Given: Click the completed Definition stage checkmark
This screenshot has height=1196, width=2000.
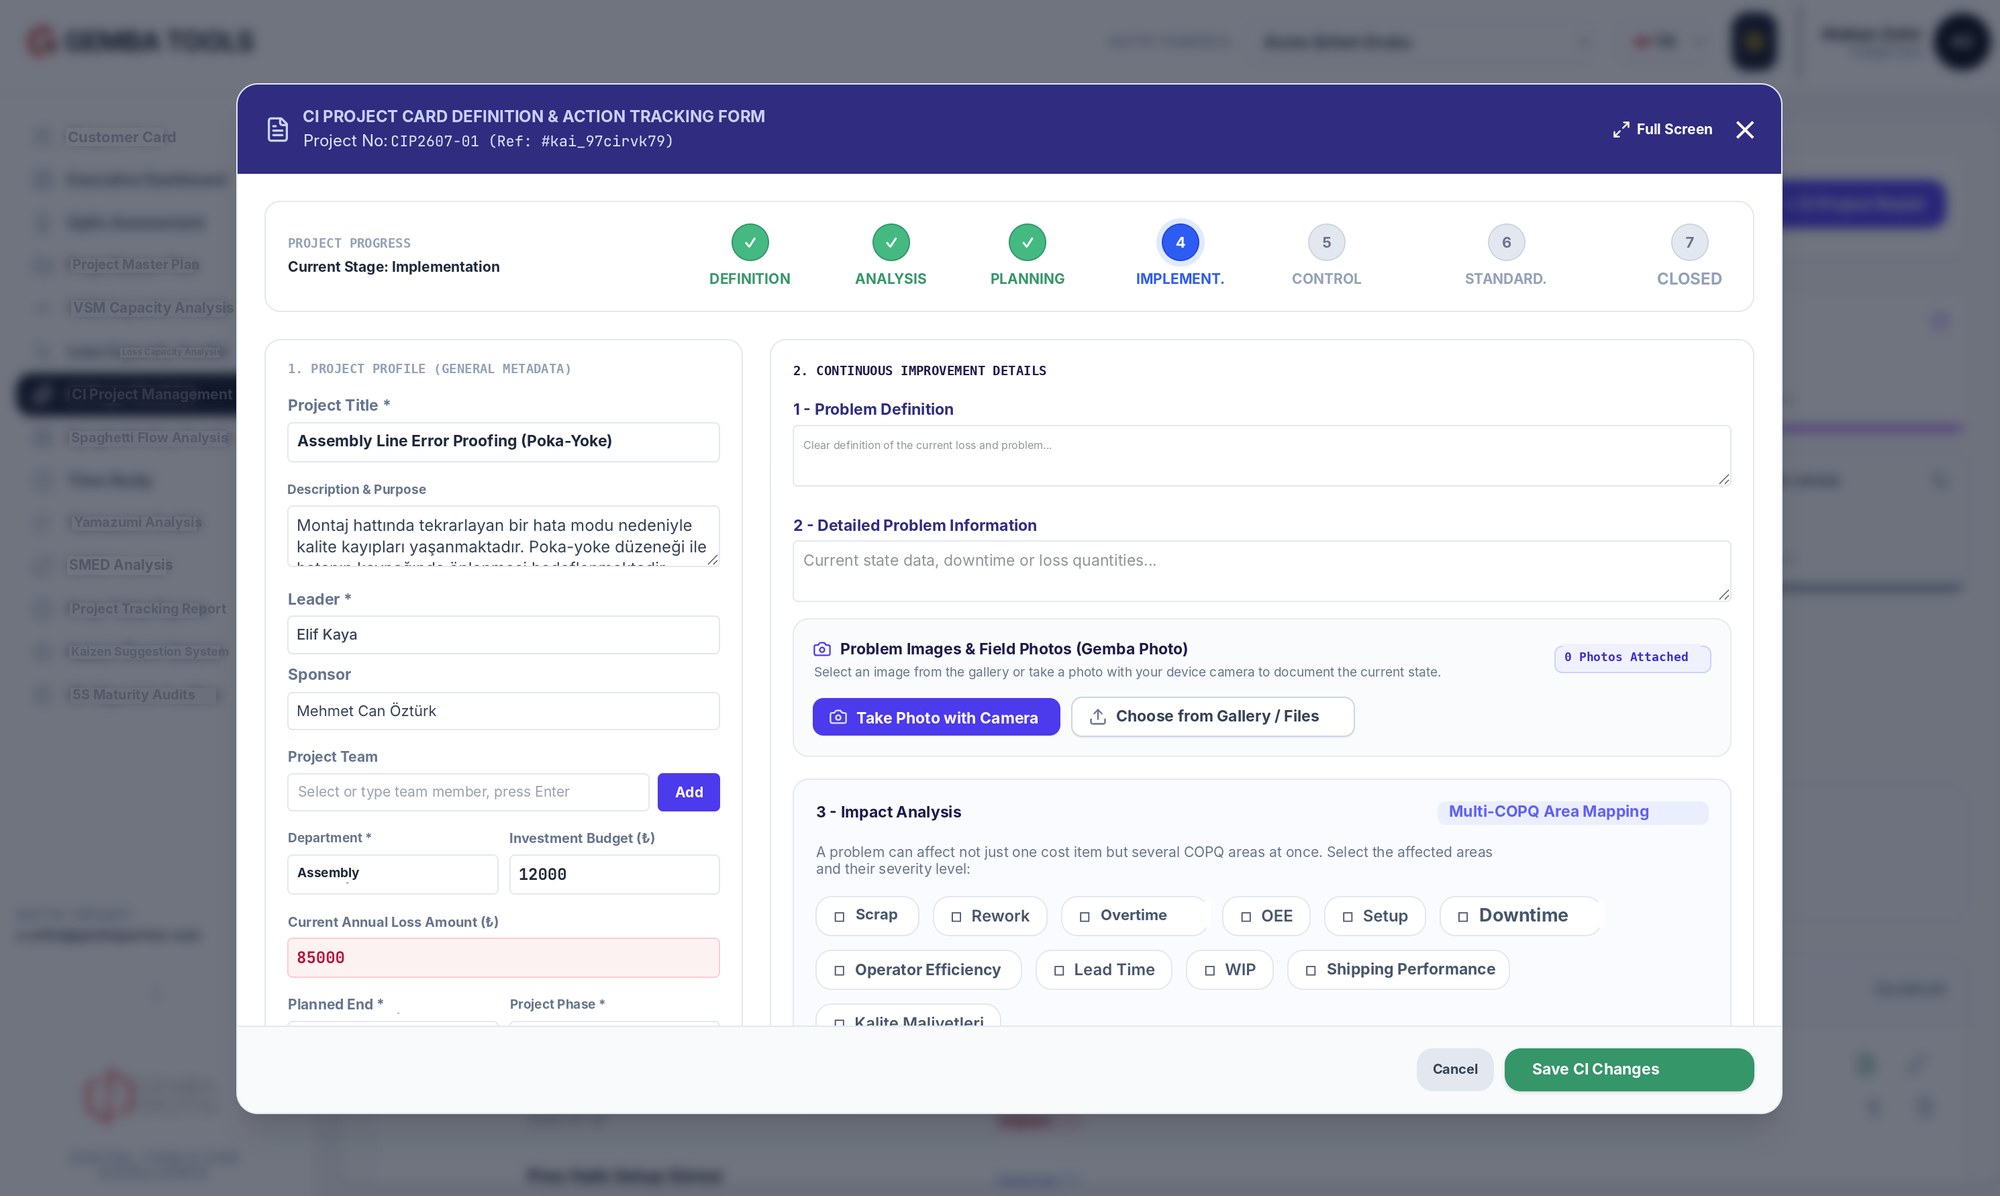Looking at the screenshot, I should pos(750,242).
